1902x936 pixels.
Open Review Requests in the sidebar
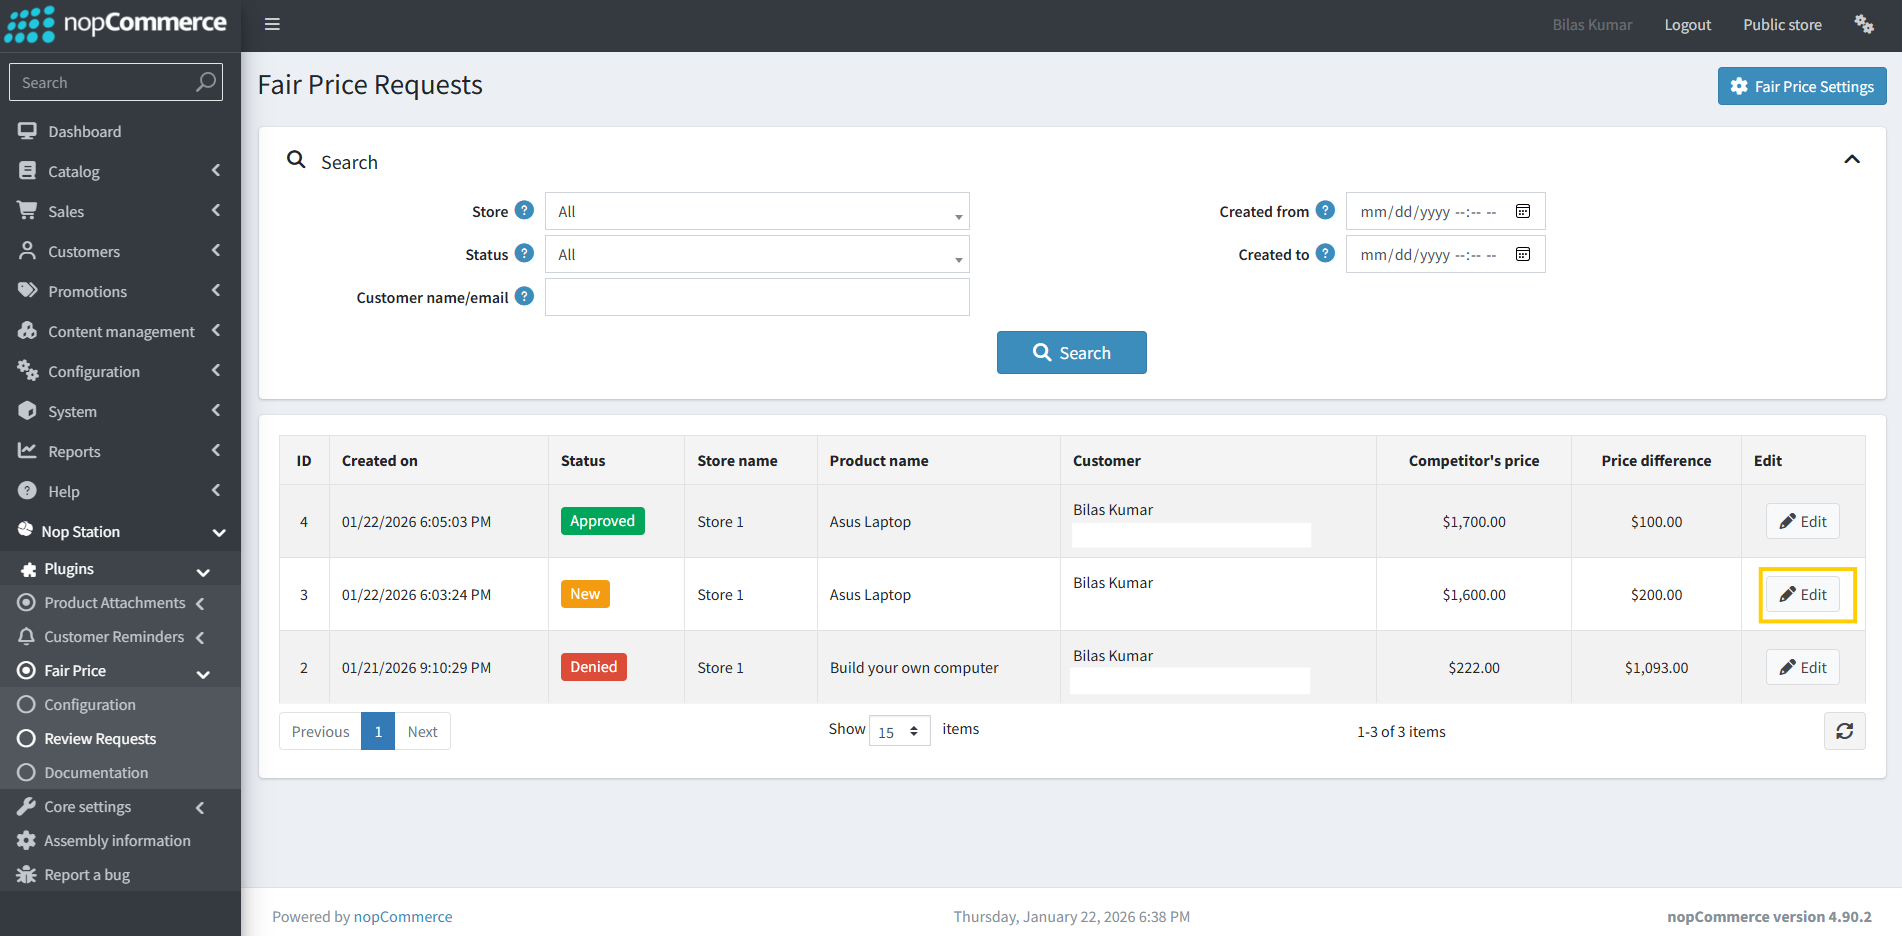pyautogui.click(x=100, y=739)
